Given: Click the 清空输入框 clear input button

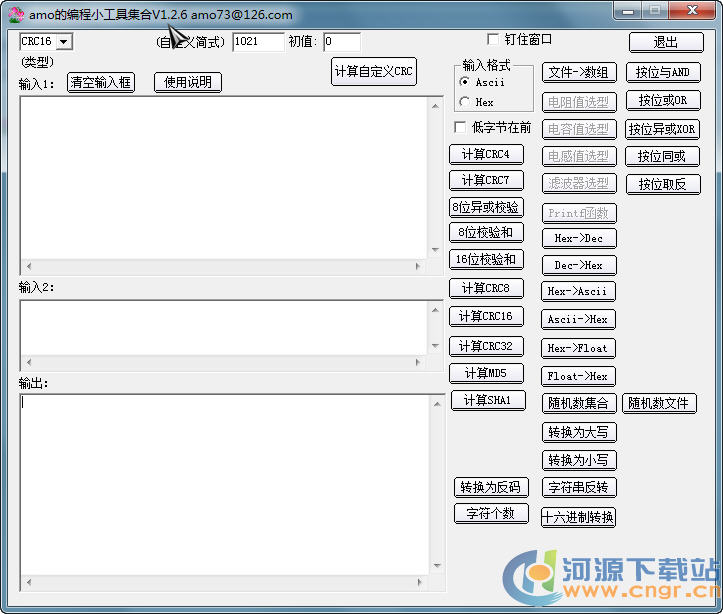Looking at the screenshot, I should pyautogui.click(x=101, y=83).
